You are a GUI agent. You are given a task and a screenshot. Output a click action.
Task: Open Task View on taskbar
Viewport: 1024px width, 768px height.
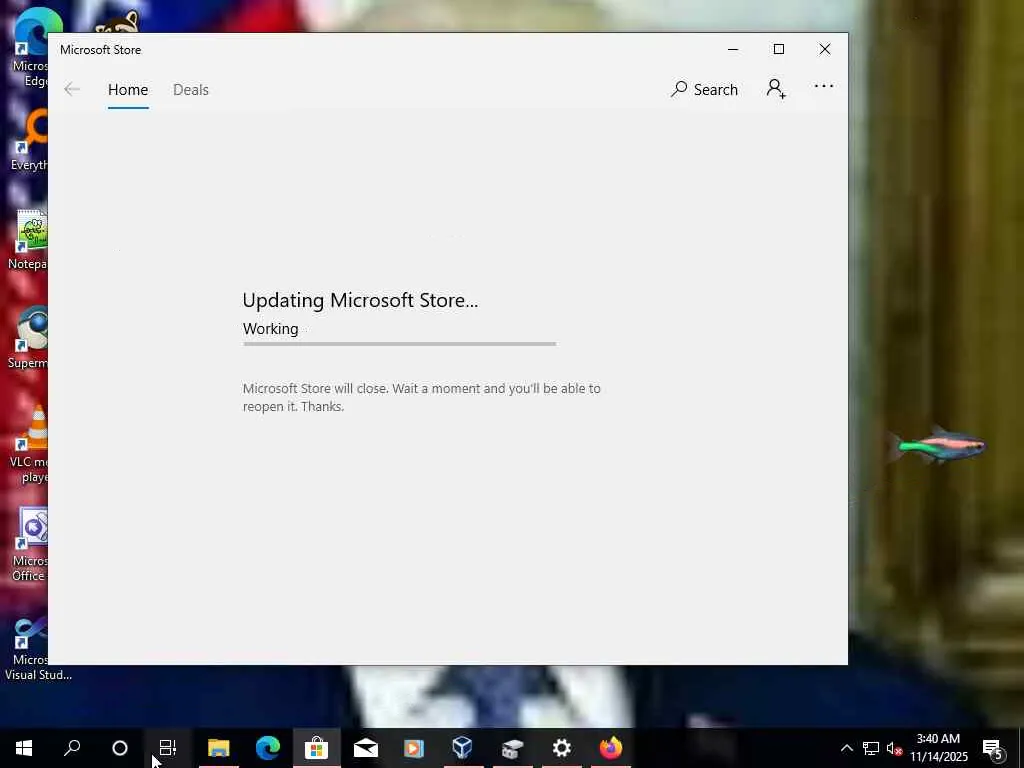pos(168,748)
